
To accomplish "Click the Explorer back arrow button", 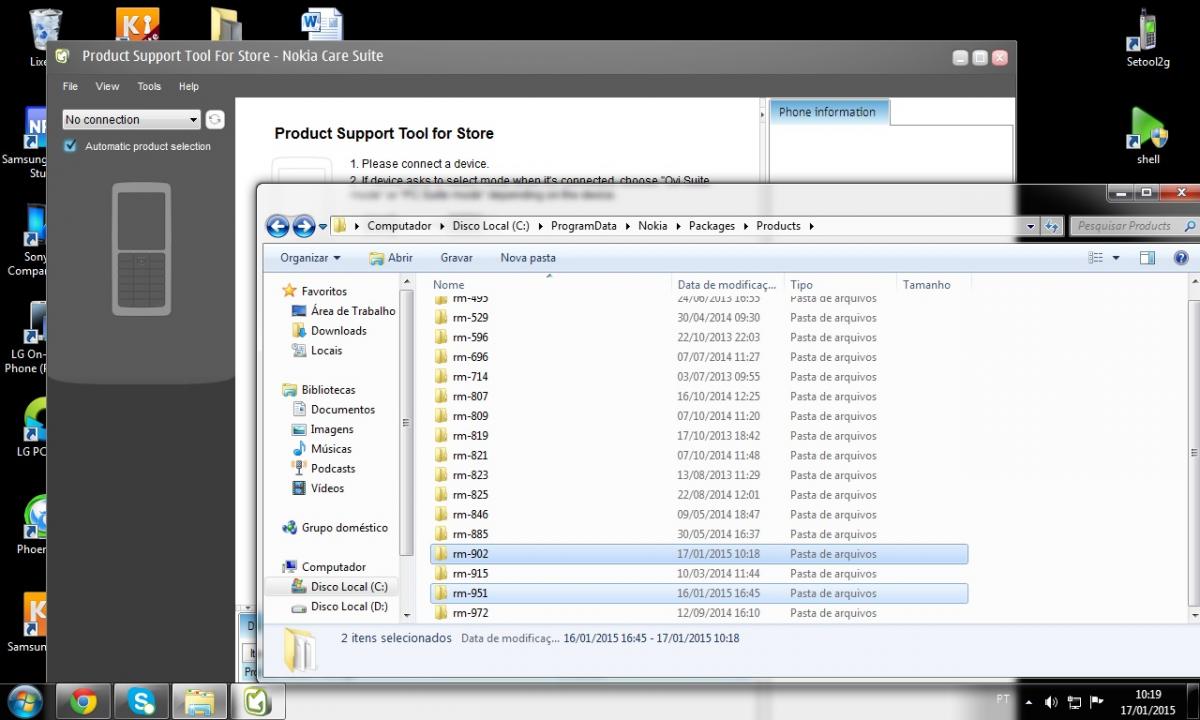I will (x=278, y=226).
